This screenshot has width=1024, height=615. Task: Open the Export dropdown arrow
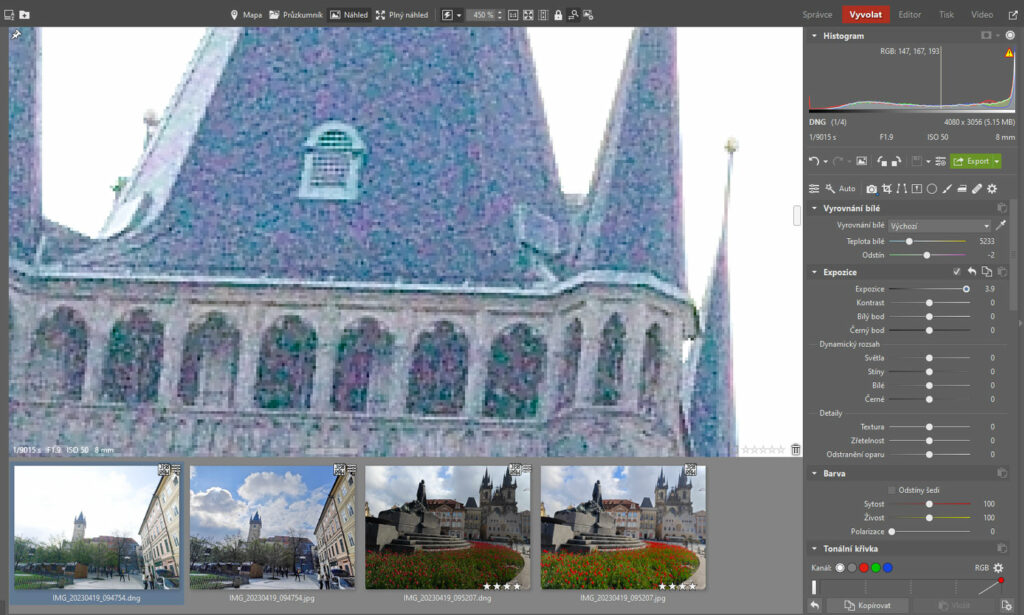click(x=997, y=161)
